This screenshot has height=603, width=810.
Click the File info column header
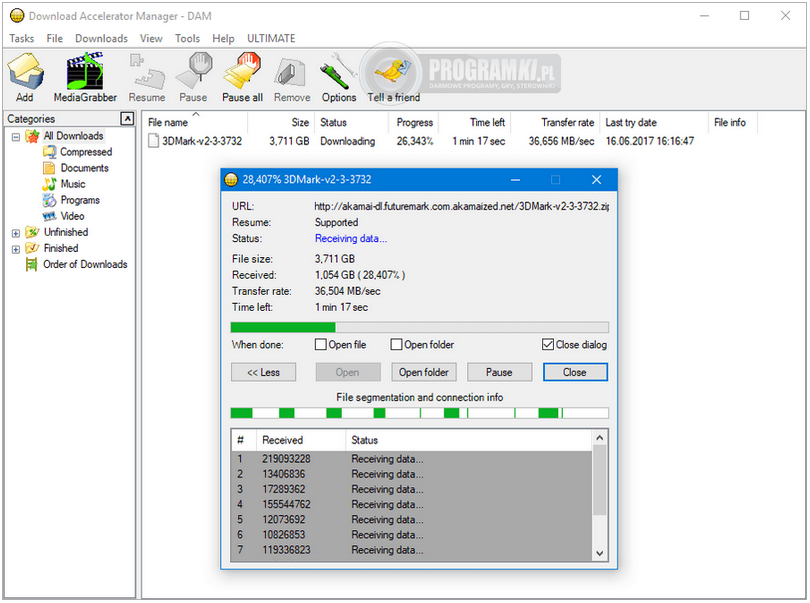[x=733, y=122]
